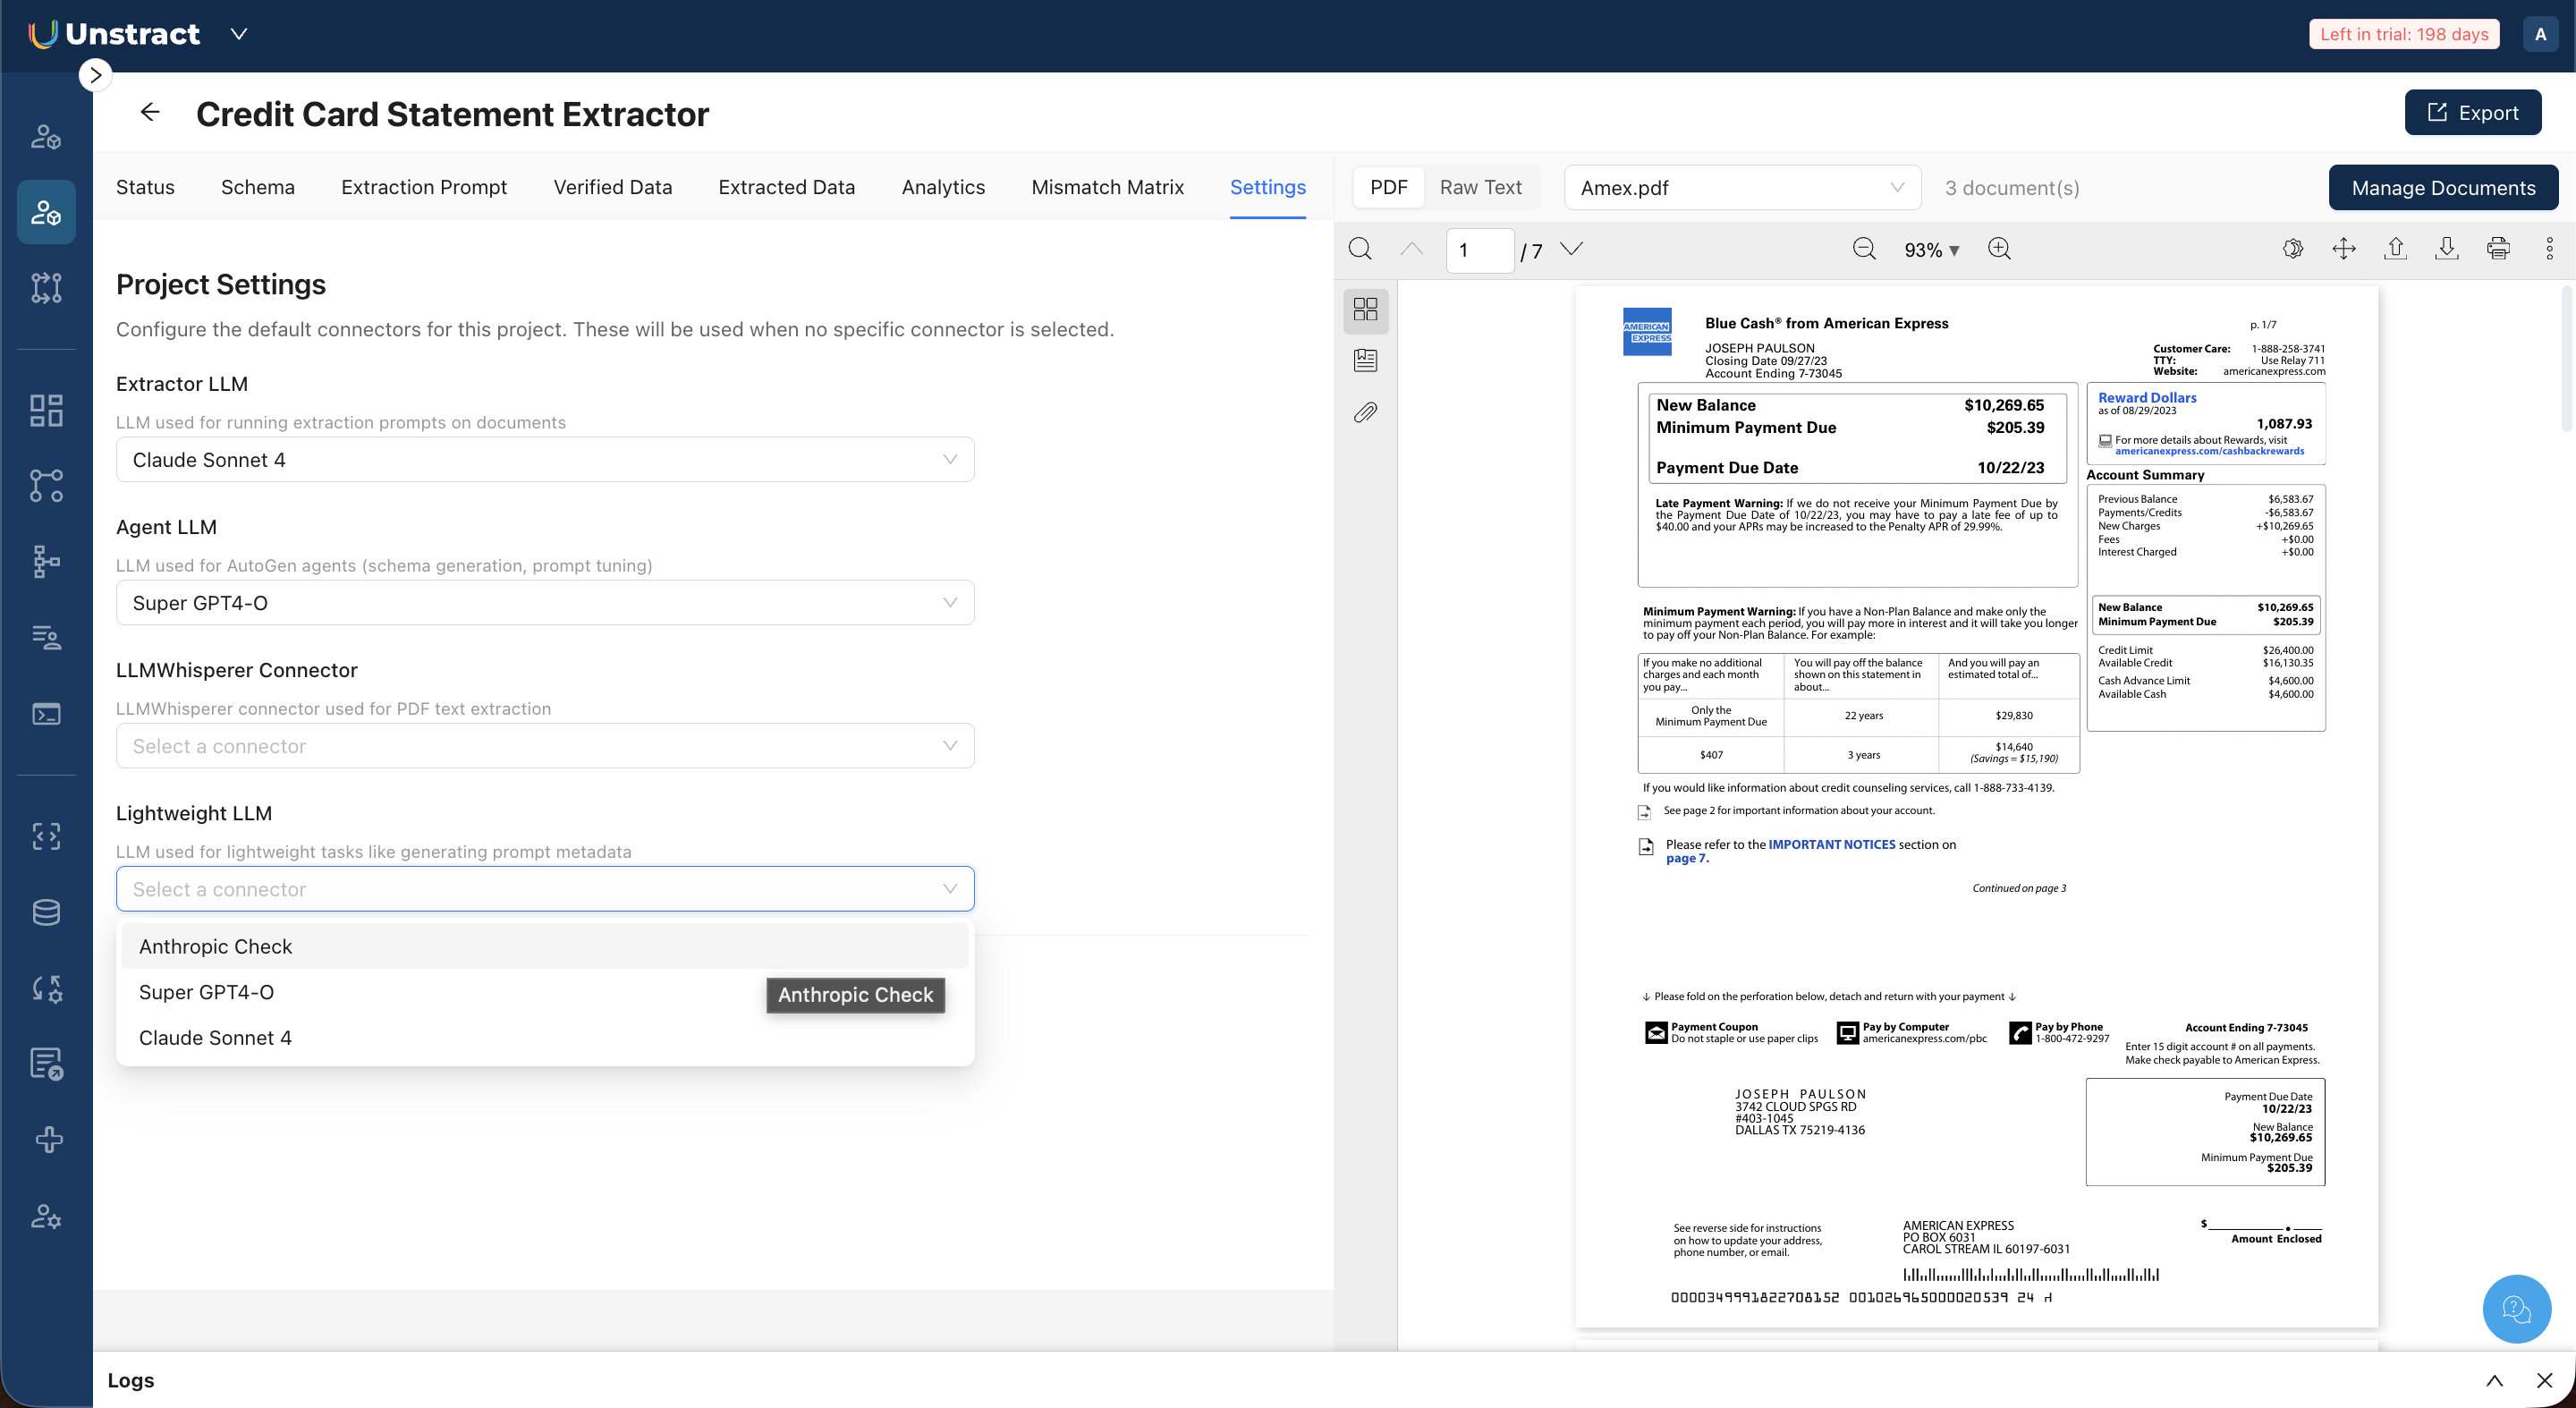2576x1408 pixels.
Task: Open the PDF thumbnails panel icon
Action: pos(1365,309)
